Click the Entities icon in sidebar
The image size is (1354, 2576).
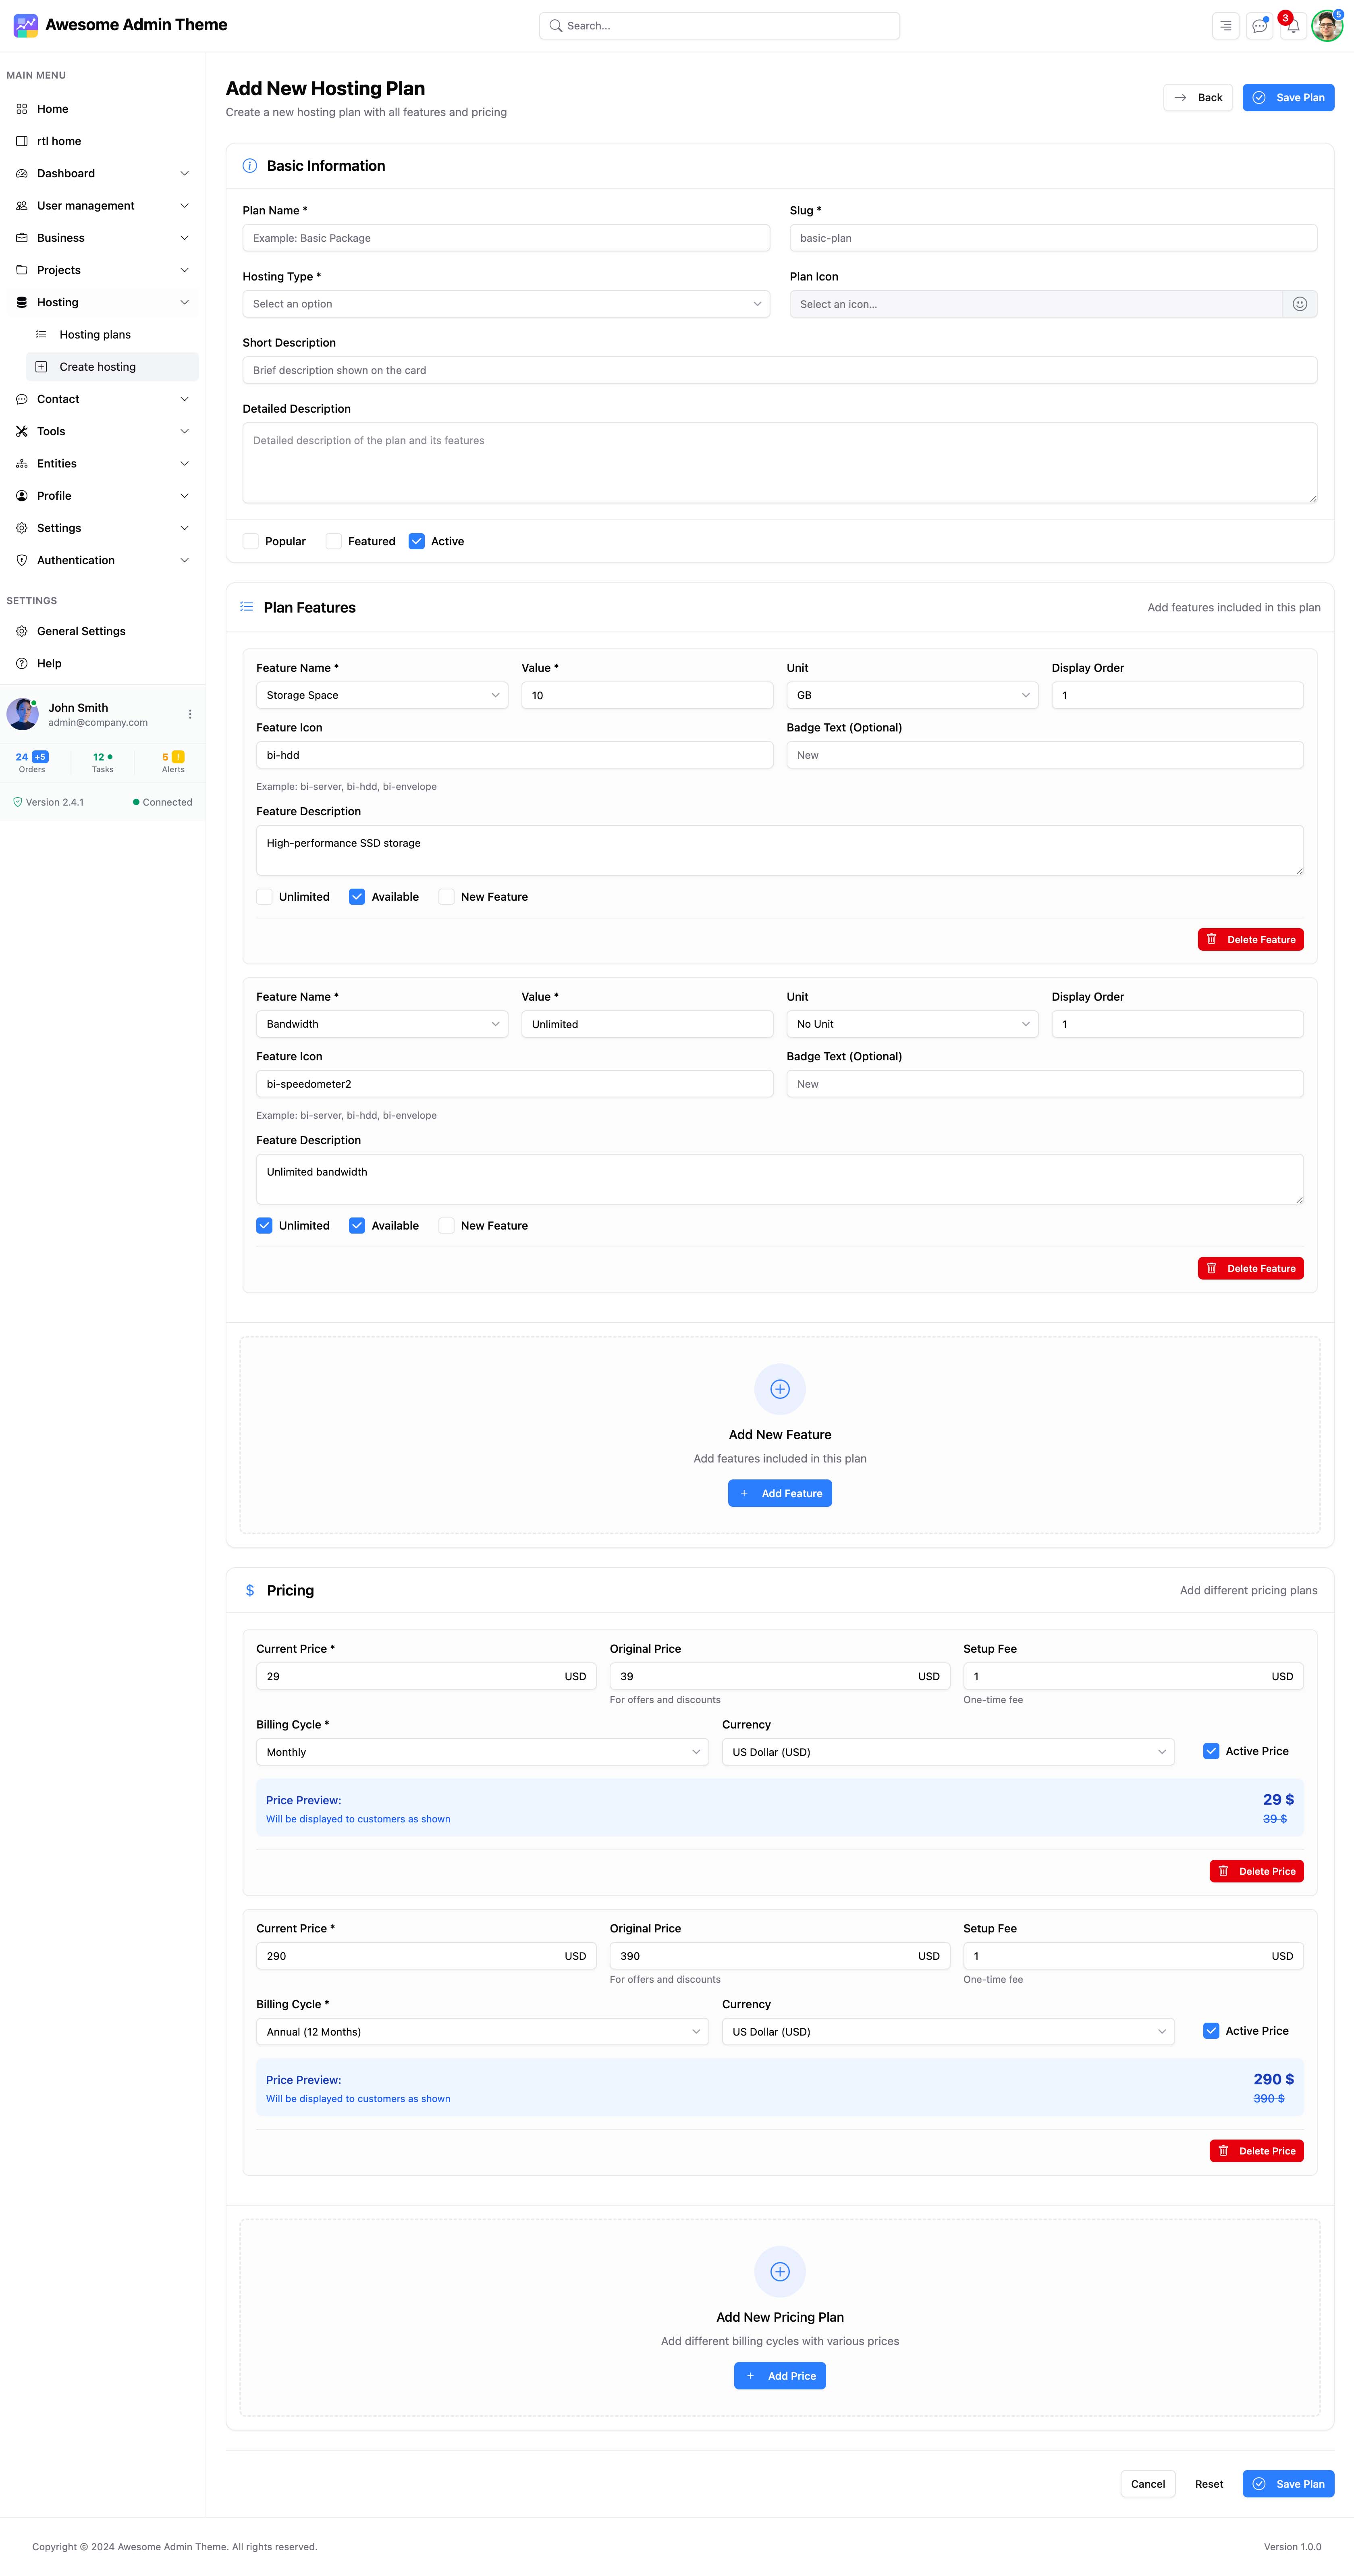point(22,464)
